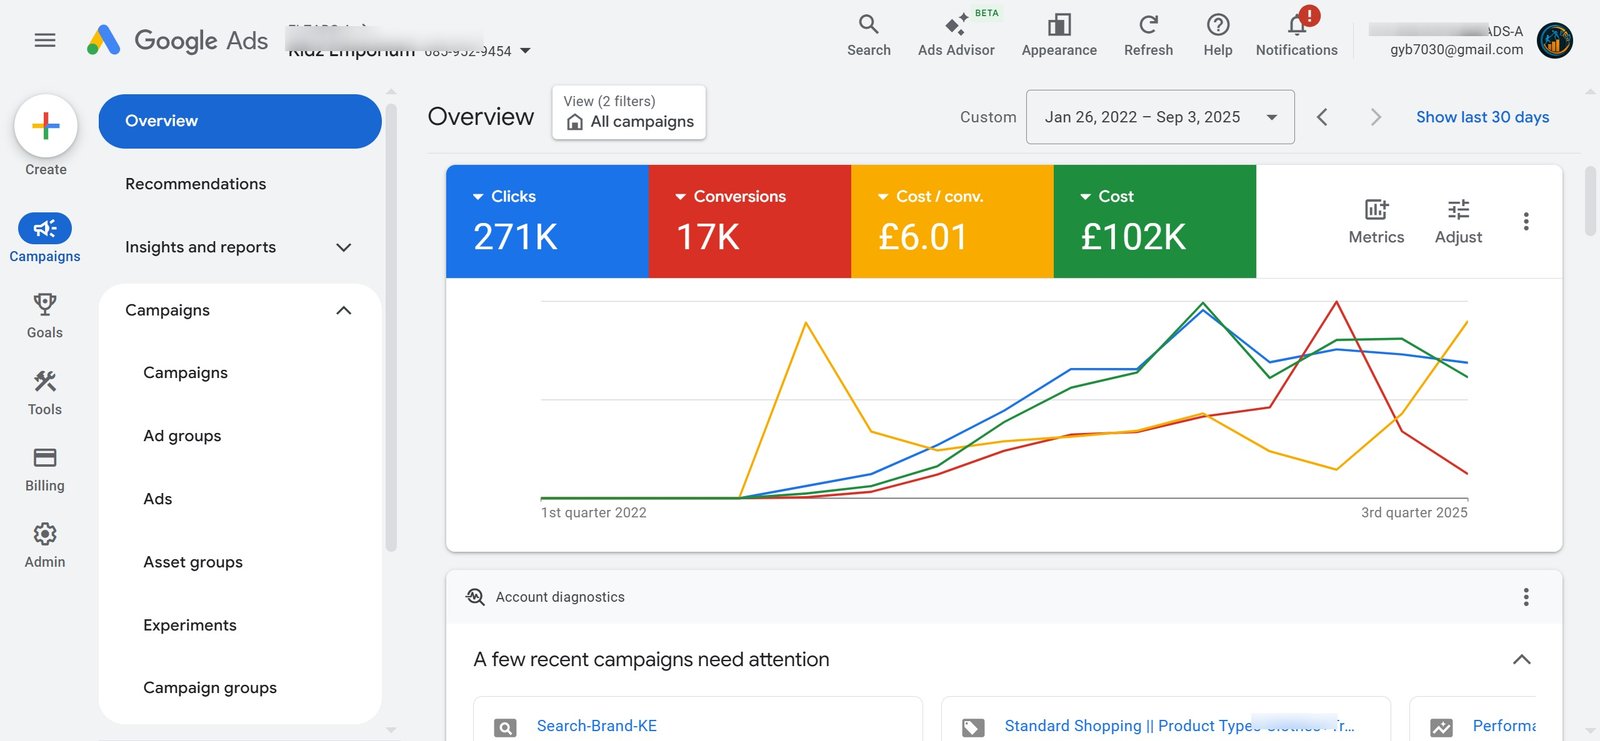The width and height of the screenshot is (1600, 741).
Task: Go to previous date range
Action: tap(1322, 117)
